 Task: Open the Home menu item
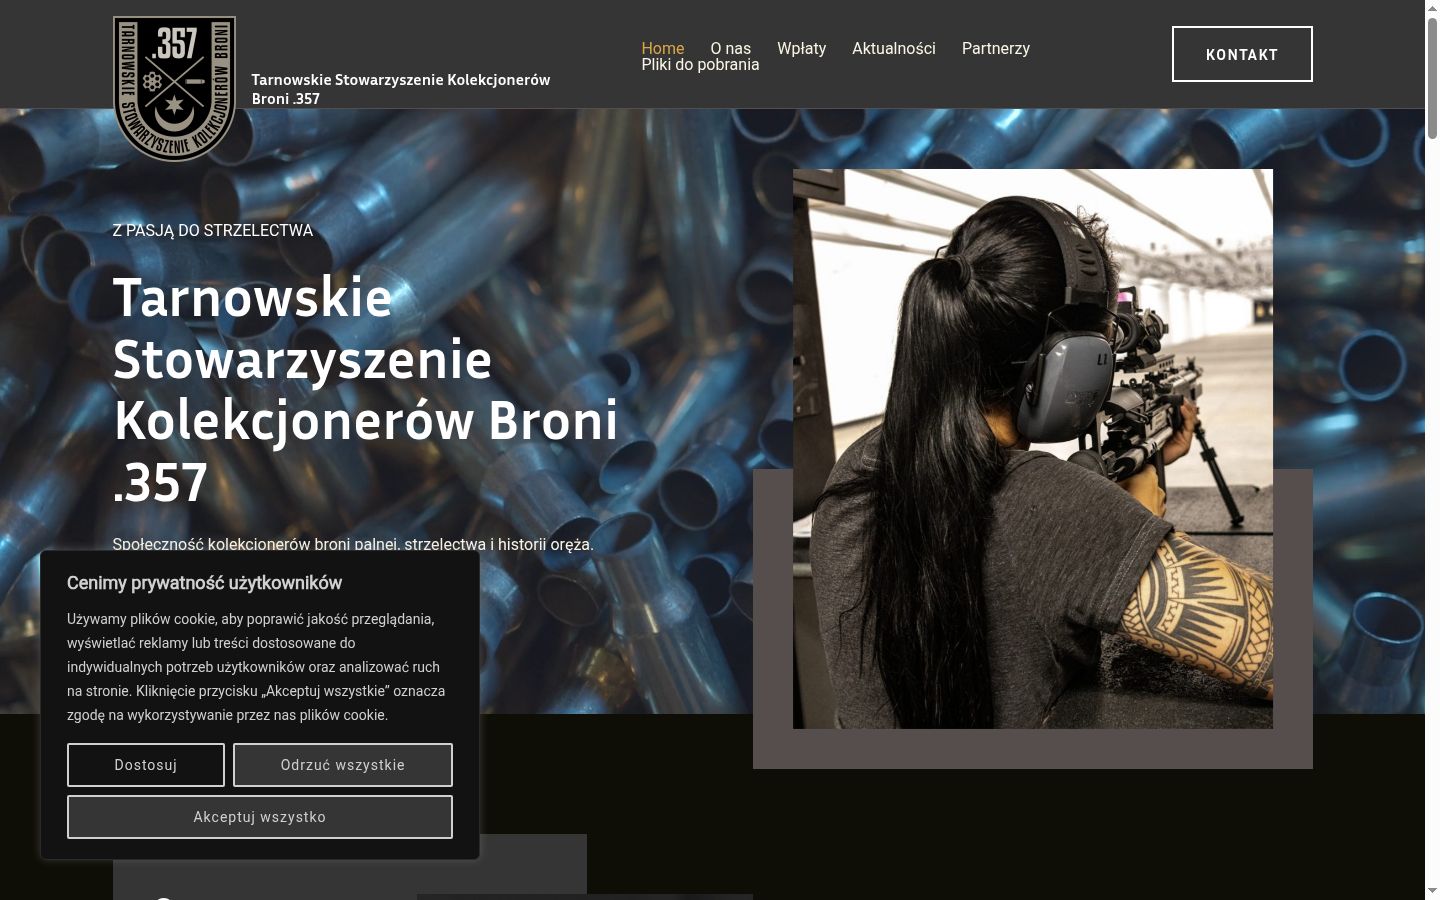click(663, 48)
